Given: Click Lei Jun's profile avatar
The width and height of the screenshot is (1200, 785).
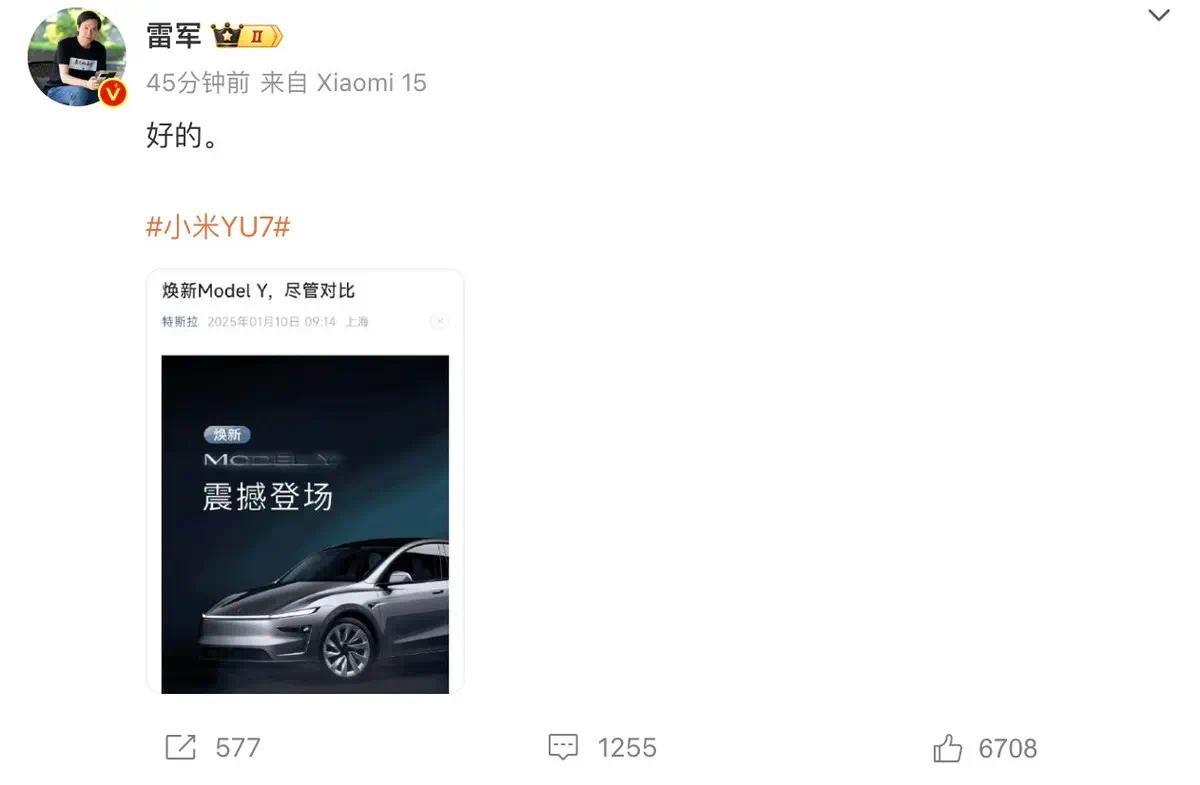Looking at the screenshot, I should [x=77, y=57].
